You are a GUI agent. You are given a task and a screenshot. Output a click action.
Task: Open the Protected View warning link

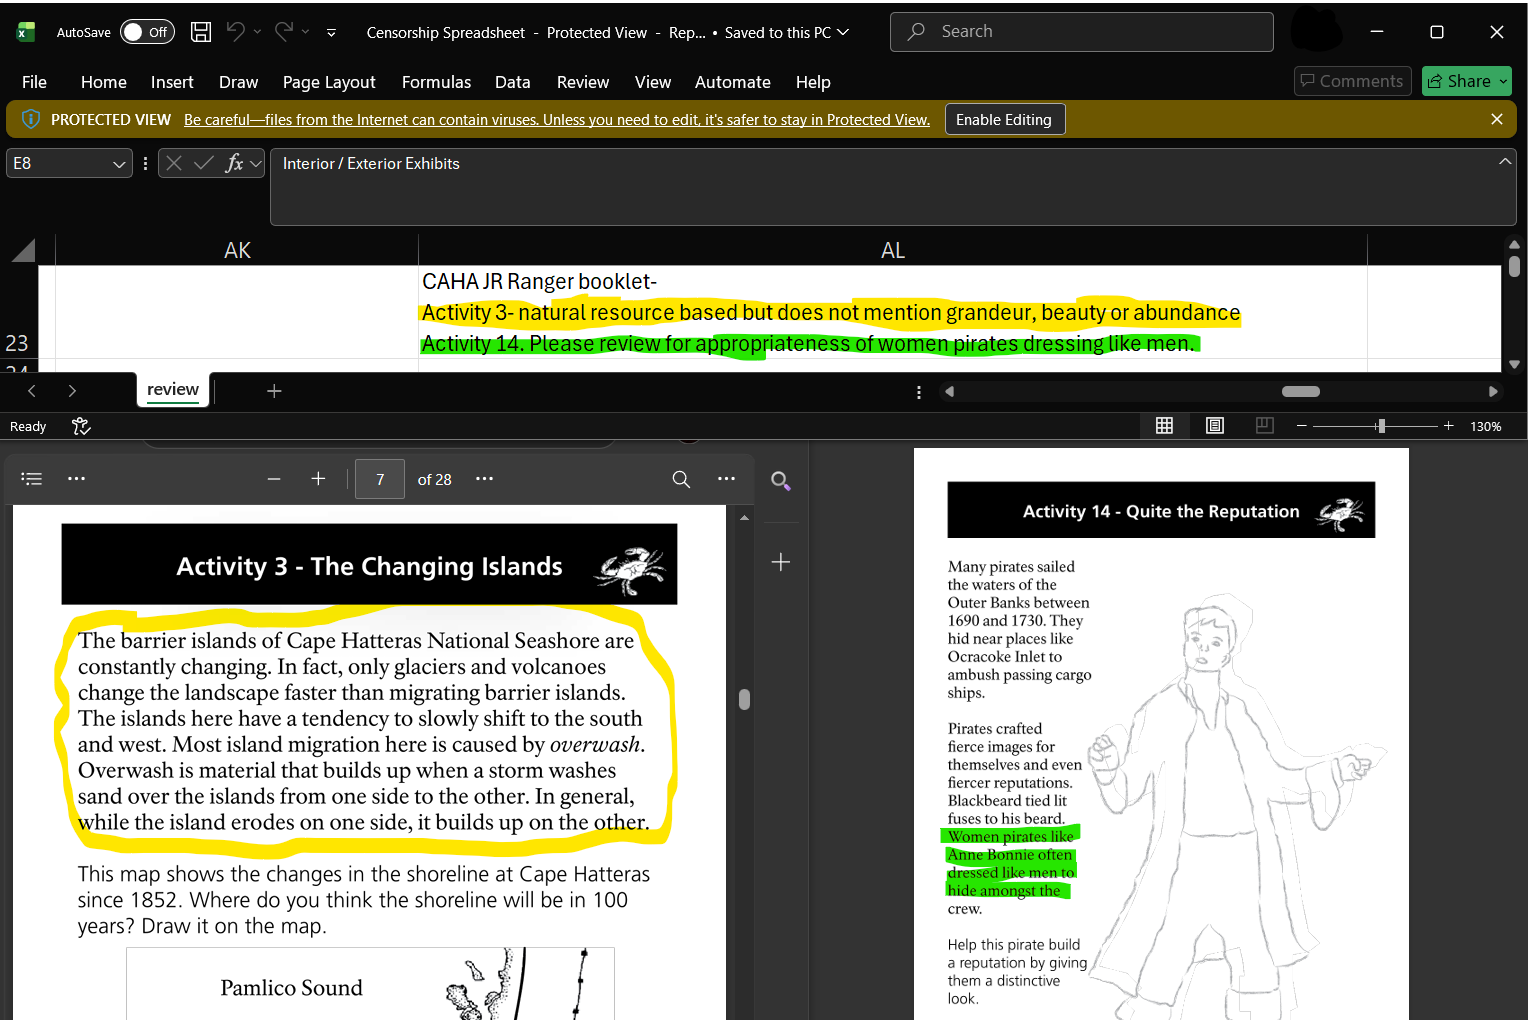(x=557, y=120)
